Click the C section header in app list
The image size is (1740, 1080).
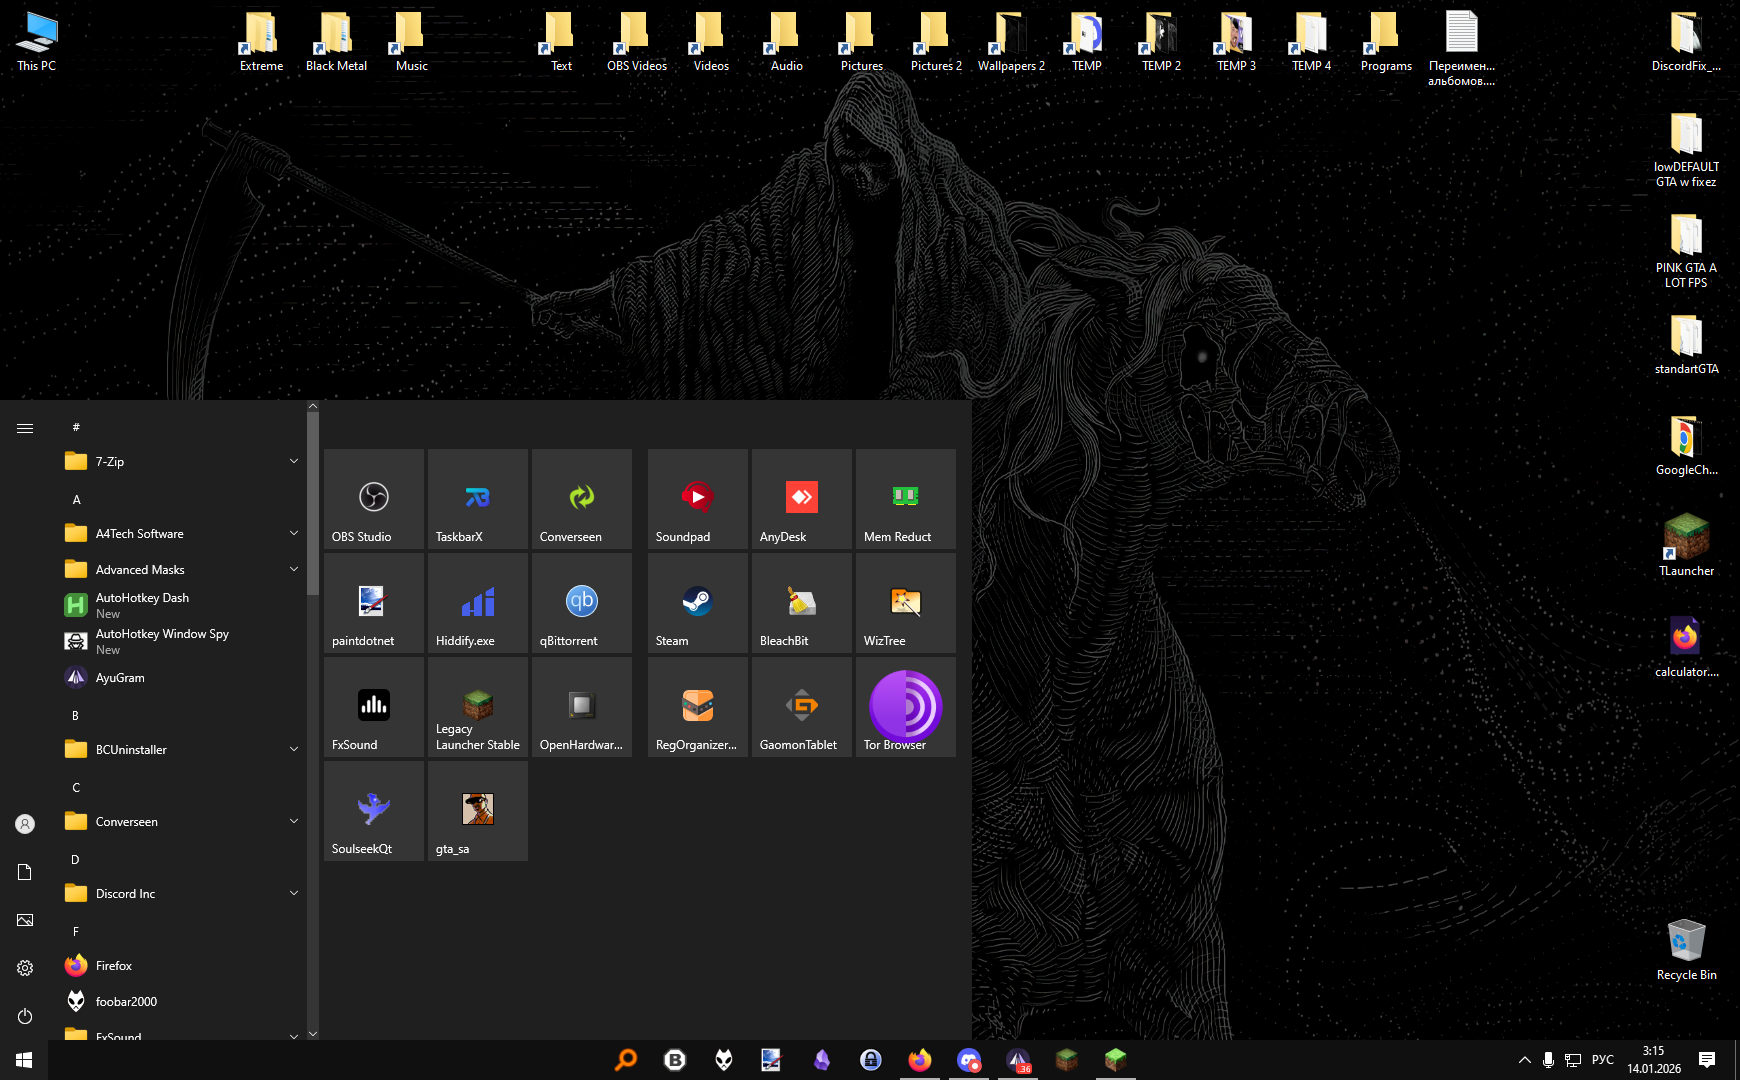[x=76, y=788]
